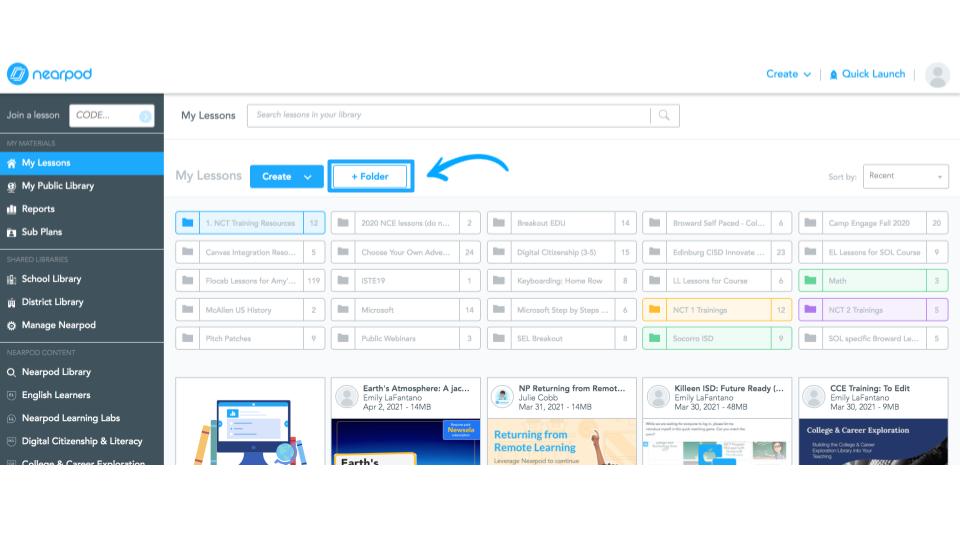Open the green Math folder
This screenshot has width=960, height=540.
(x=873, y=281)
